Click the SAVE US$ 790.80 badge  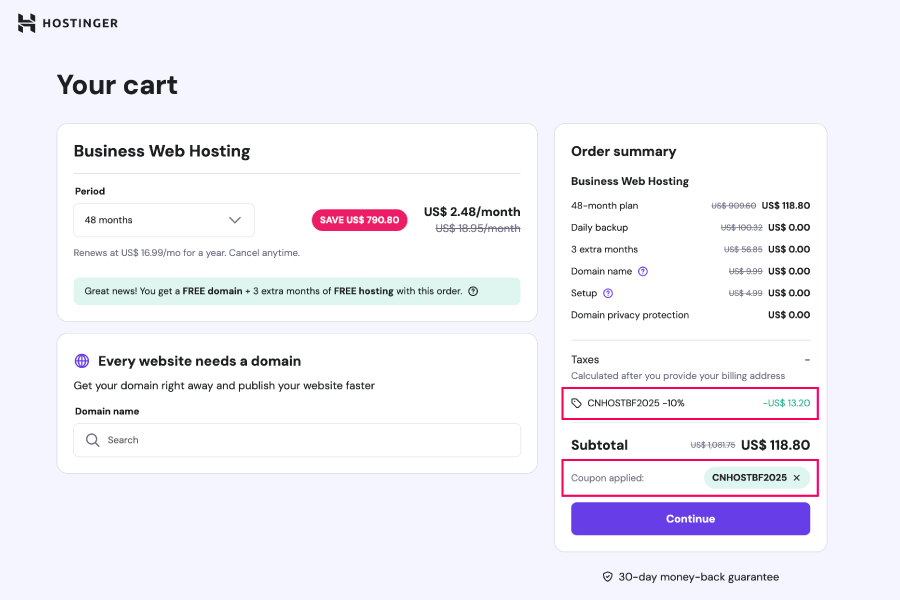click(x=359, y=220)
